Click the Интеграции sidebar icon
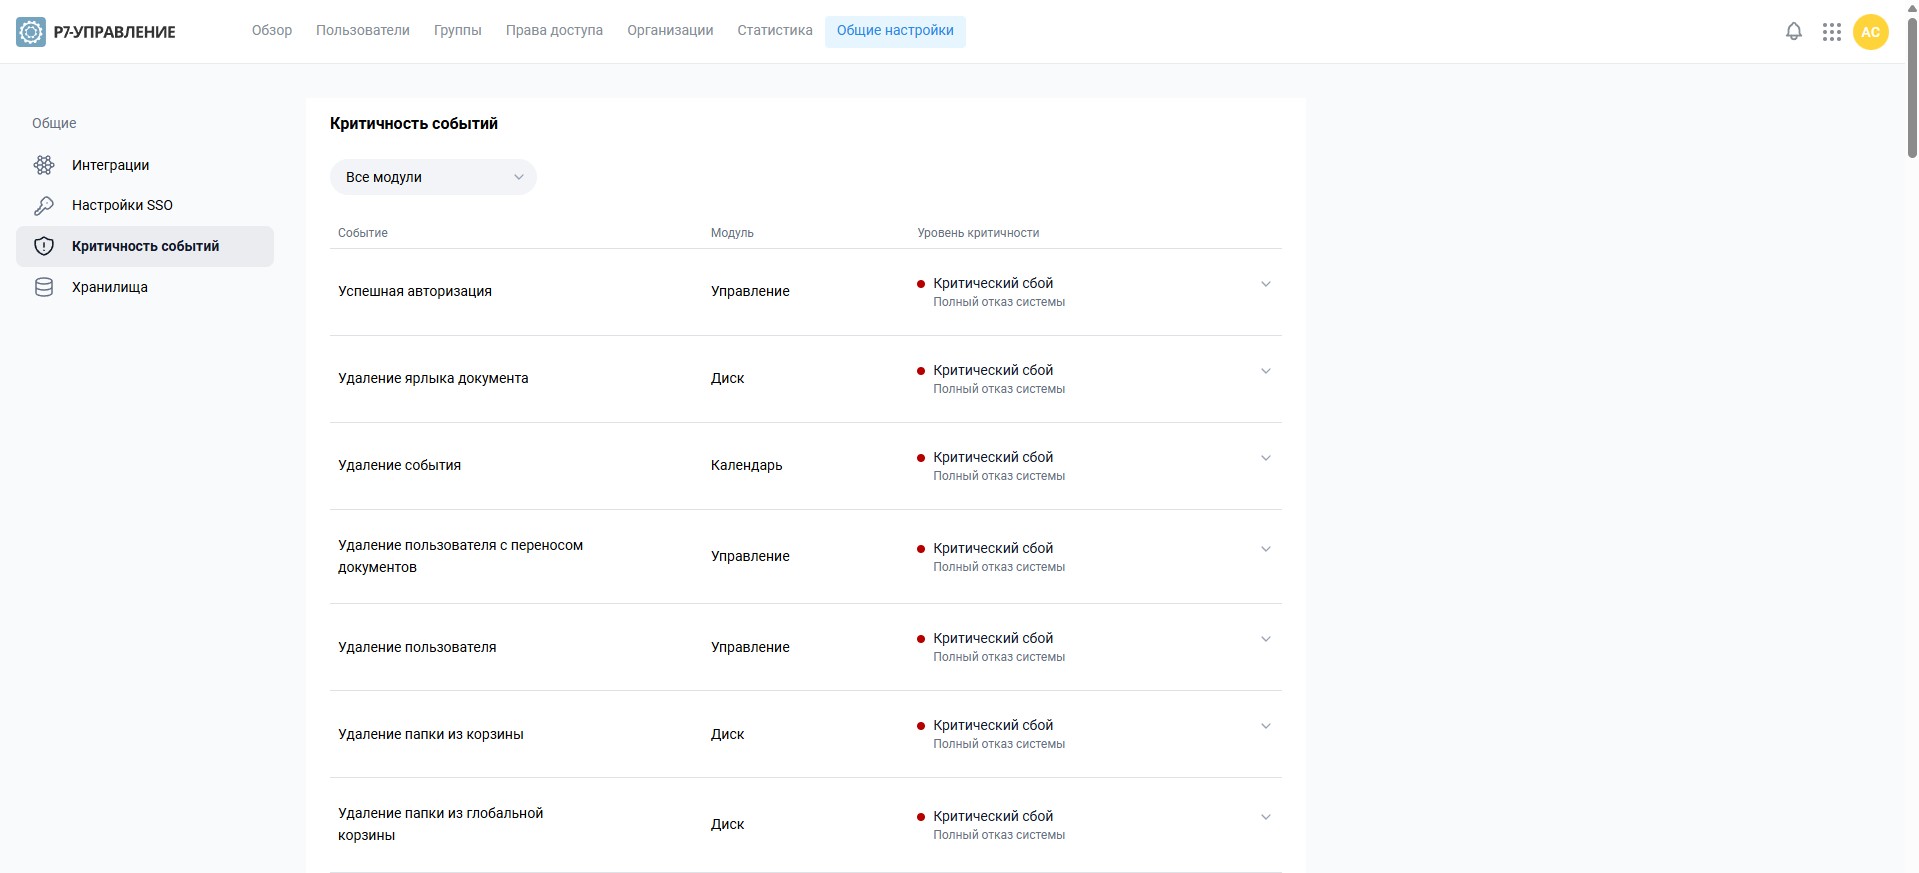This screenshot has width=1919, height=873. pos(44,165)
